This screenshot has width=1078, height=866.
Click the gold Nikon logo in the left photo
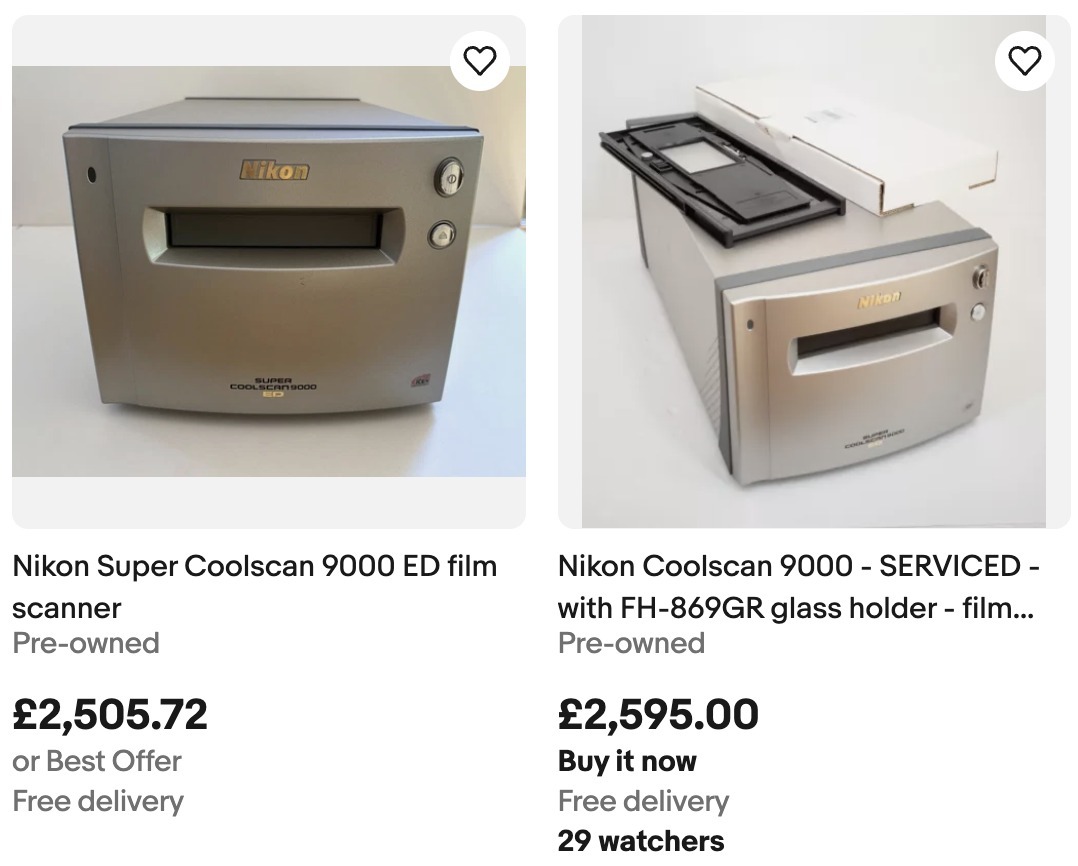tap(273, 170)
